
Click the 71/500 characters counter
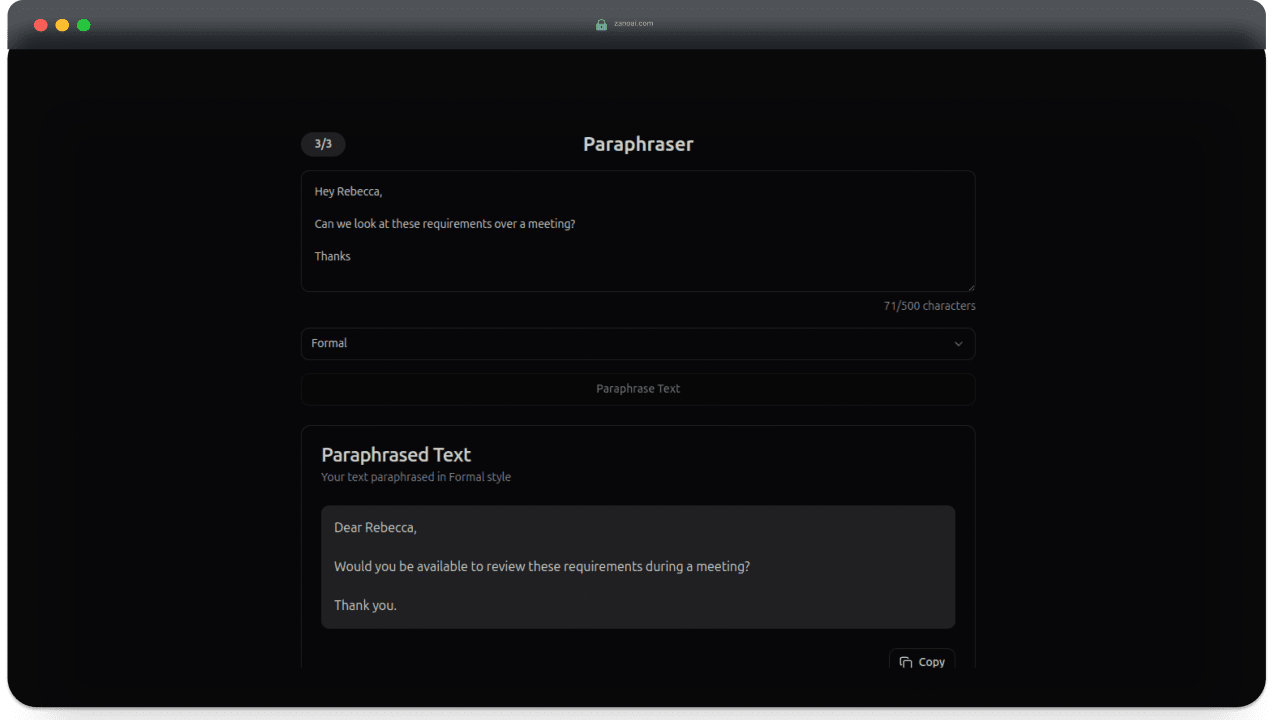[x=929, y=306]
